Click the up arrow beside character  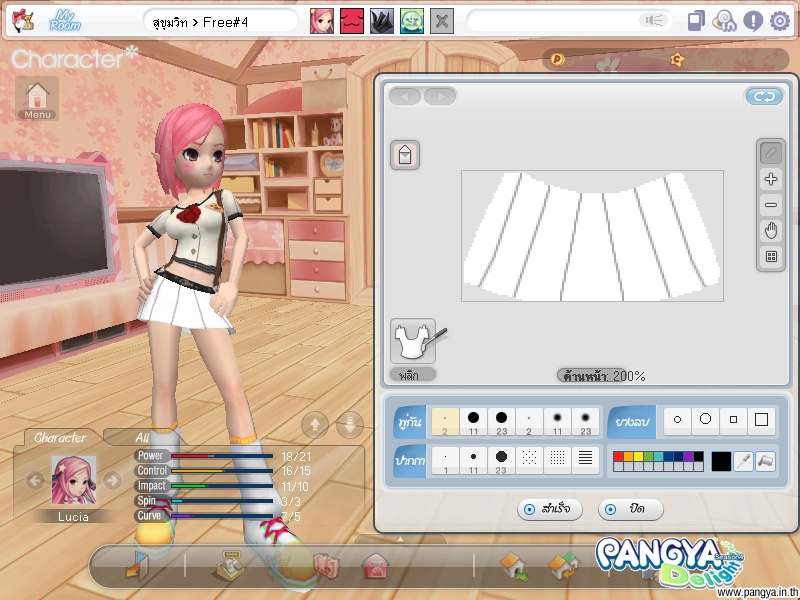point(315,424)
